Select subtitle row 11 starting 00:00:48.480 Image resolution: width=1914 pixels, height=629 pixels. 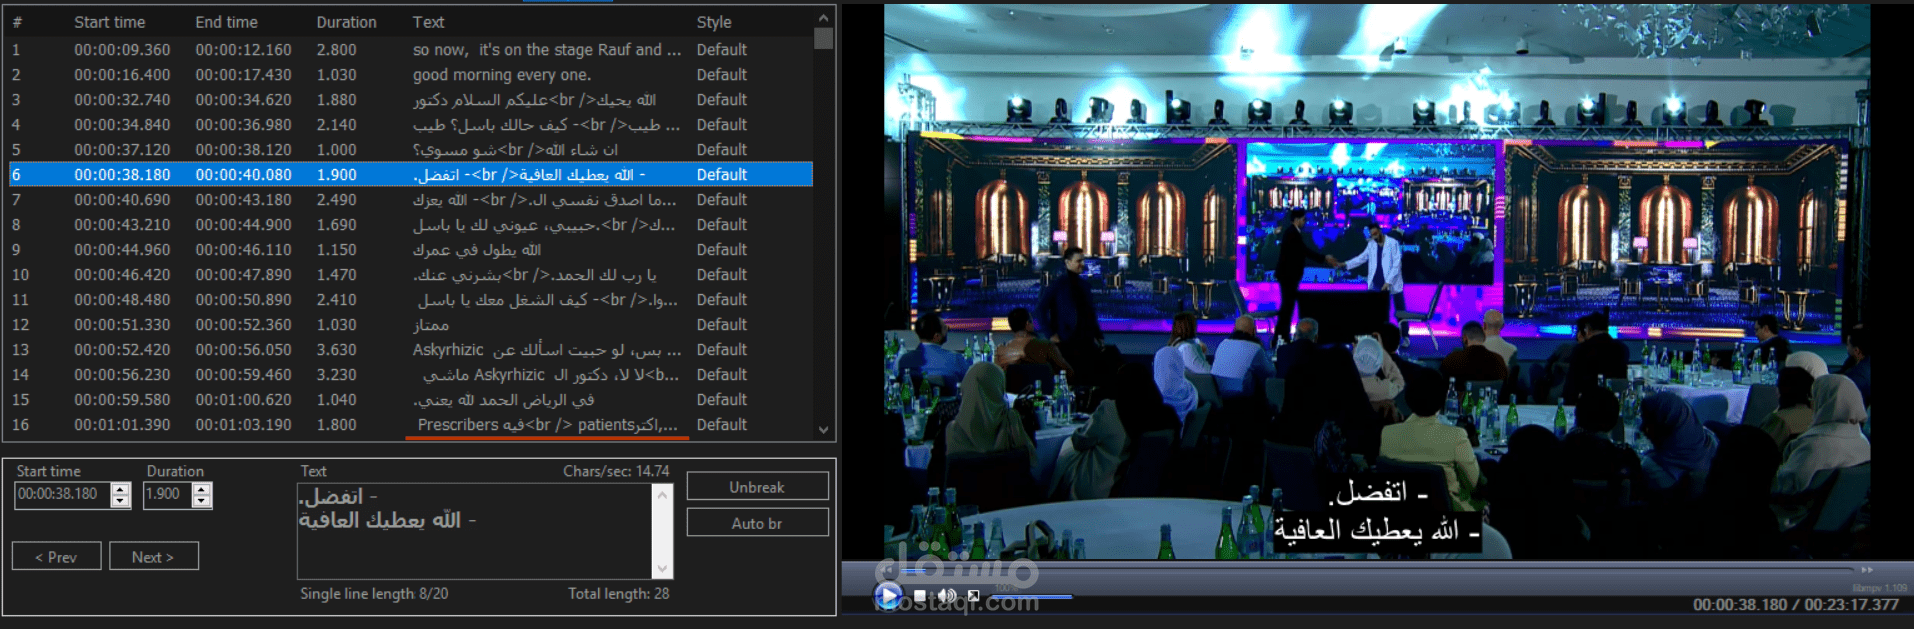(410, 299)
